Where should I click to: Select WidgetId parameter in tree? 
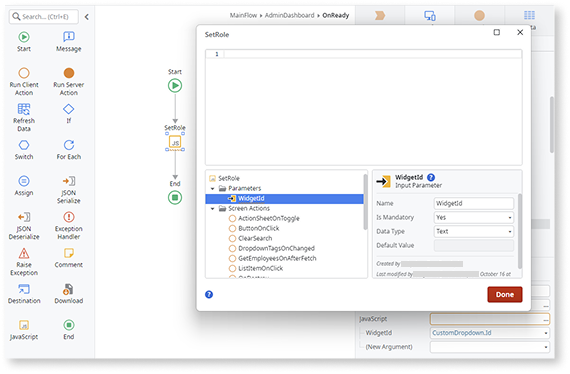(x=284, y=198)
